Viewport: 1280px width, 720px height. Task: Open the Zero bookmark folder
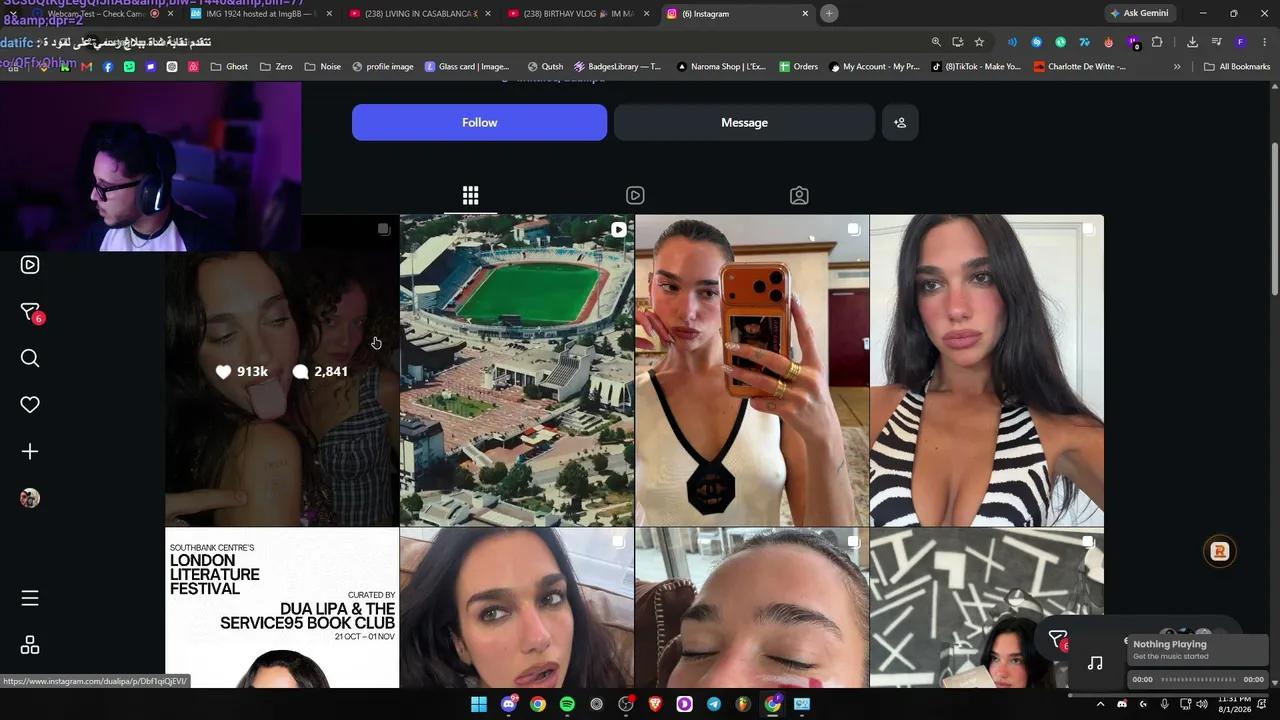tap(276, 67)
